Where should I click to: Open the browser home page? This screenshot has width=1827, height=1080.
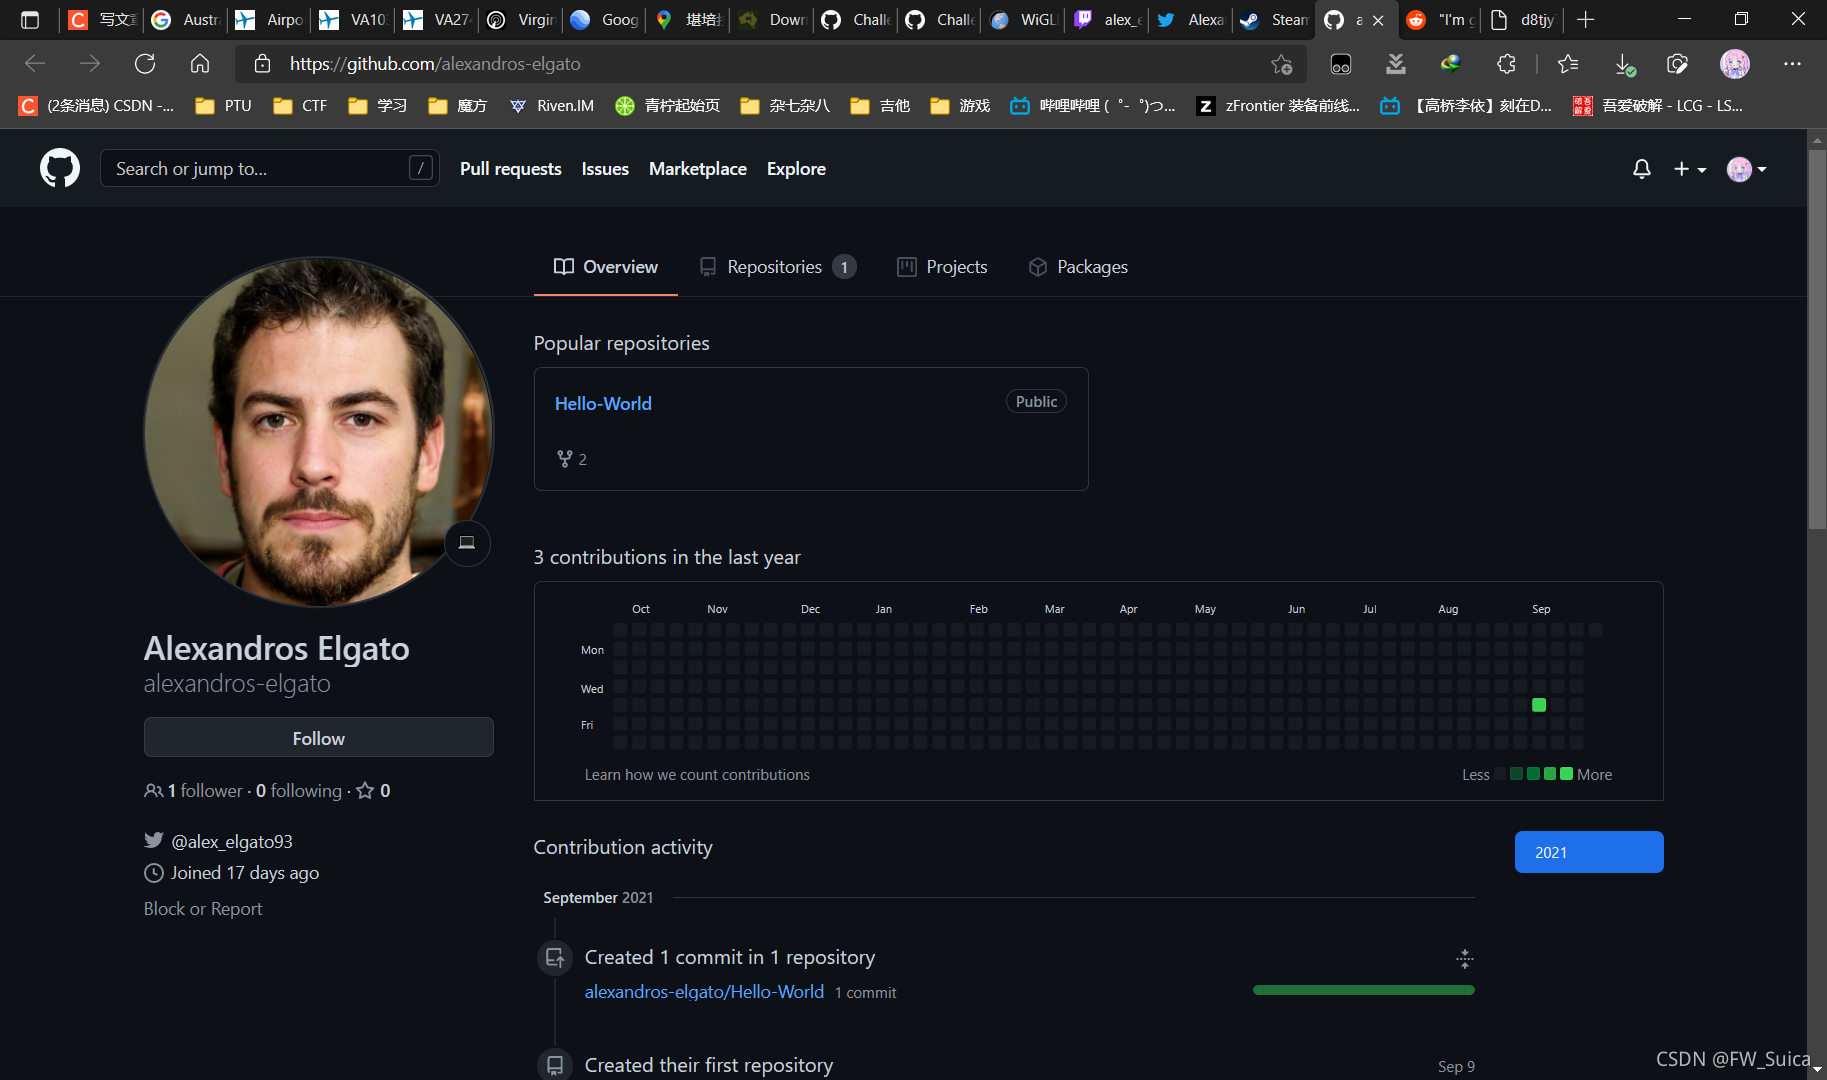coord(200,64)
